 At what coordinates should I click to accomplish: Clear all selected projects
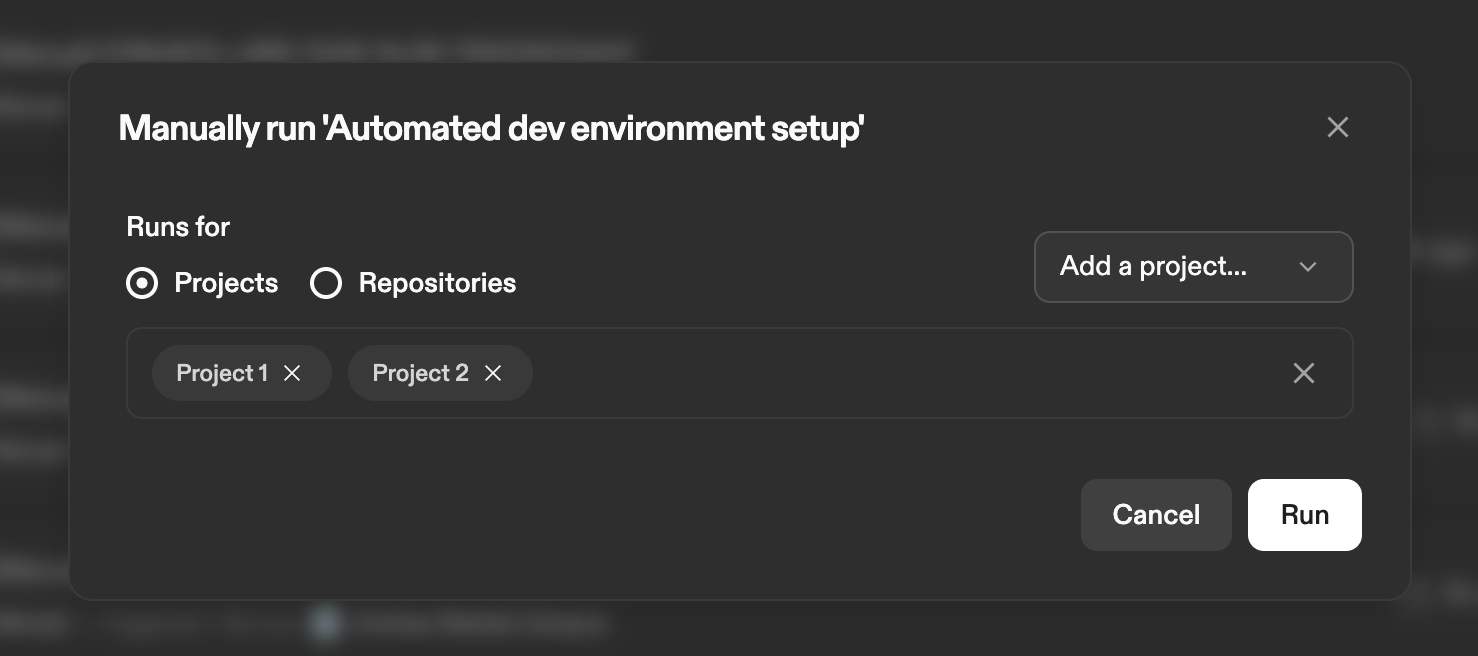coord(1303,373)
